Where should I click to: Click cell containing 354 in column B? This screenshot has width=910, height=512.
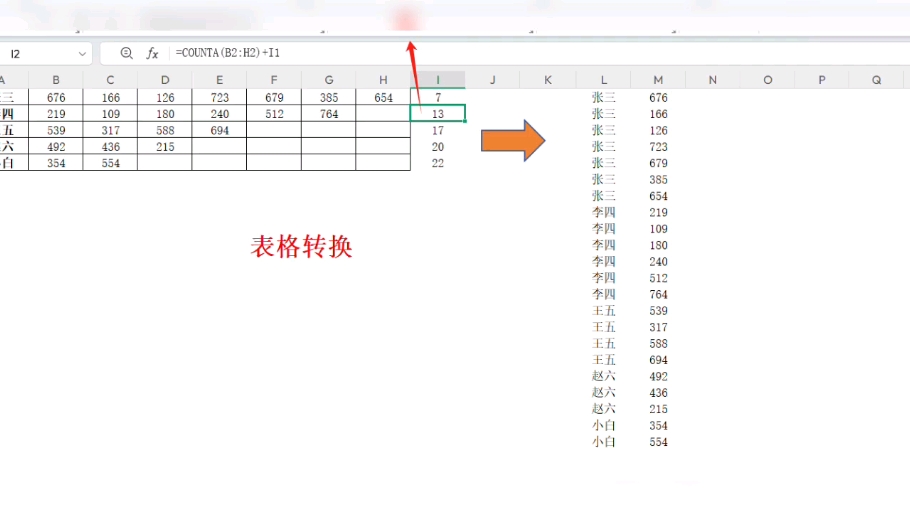pos(56,163)
